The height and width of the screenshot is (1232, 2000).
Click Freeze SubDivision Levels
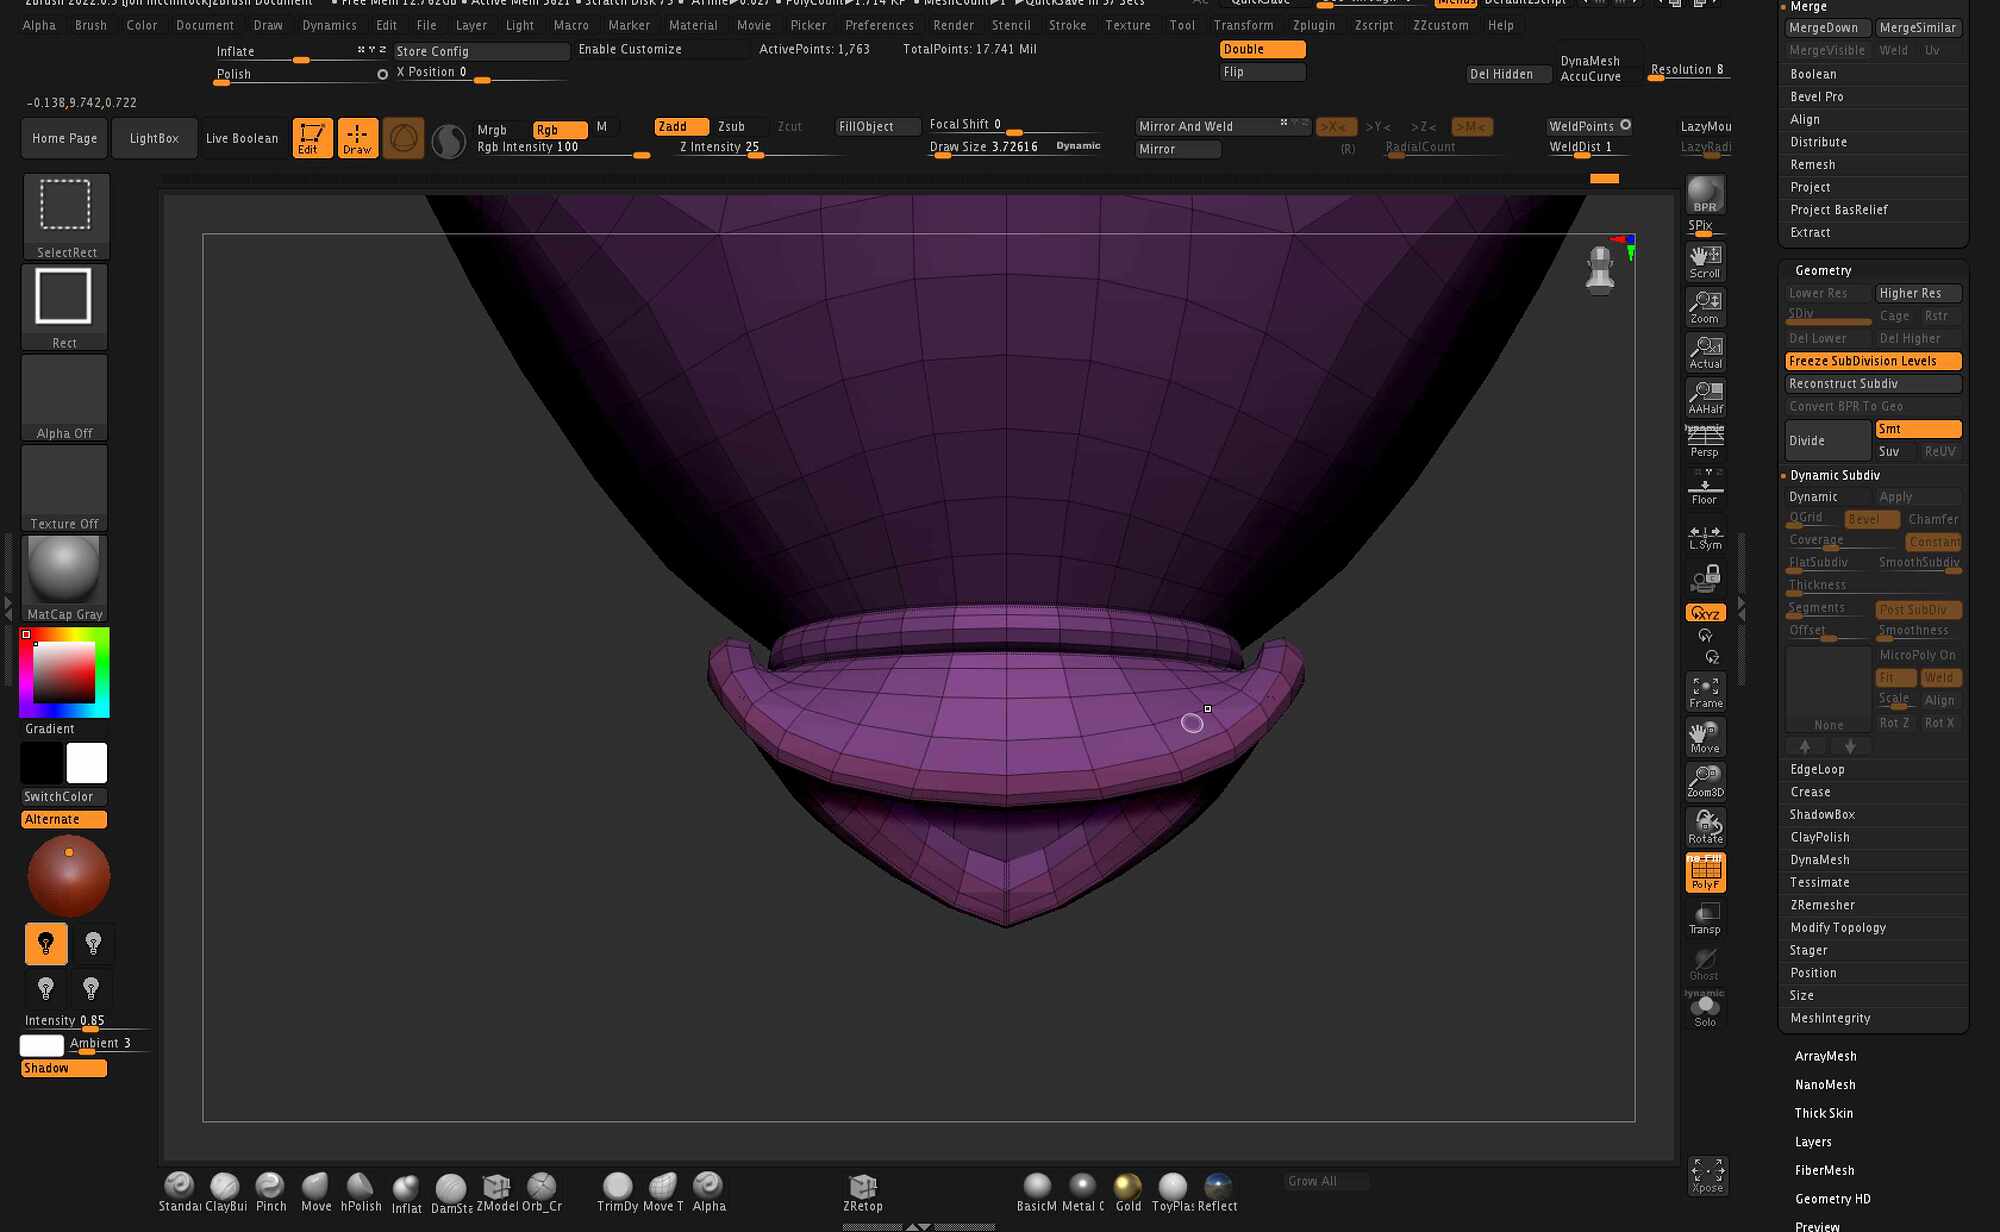pyautogui.click(x=1872, y=361)
